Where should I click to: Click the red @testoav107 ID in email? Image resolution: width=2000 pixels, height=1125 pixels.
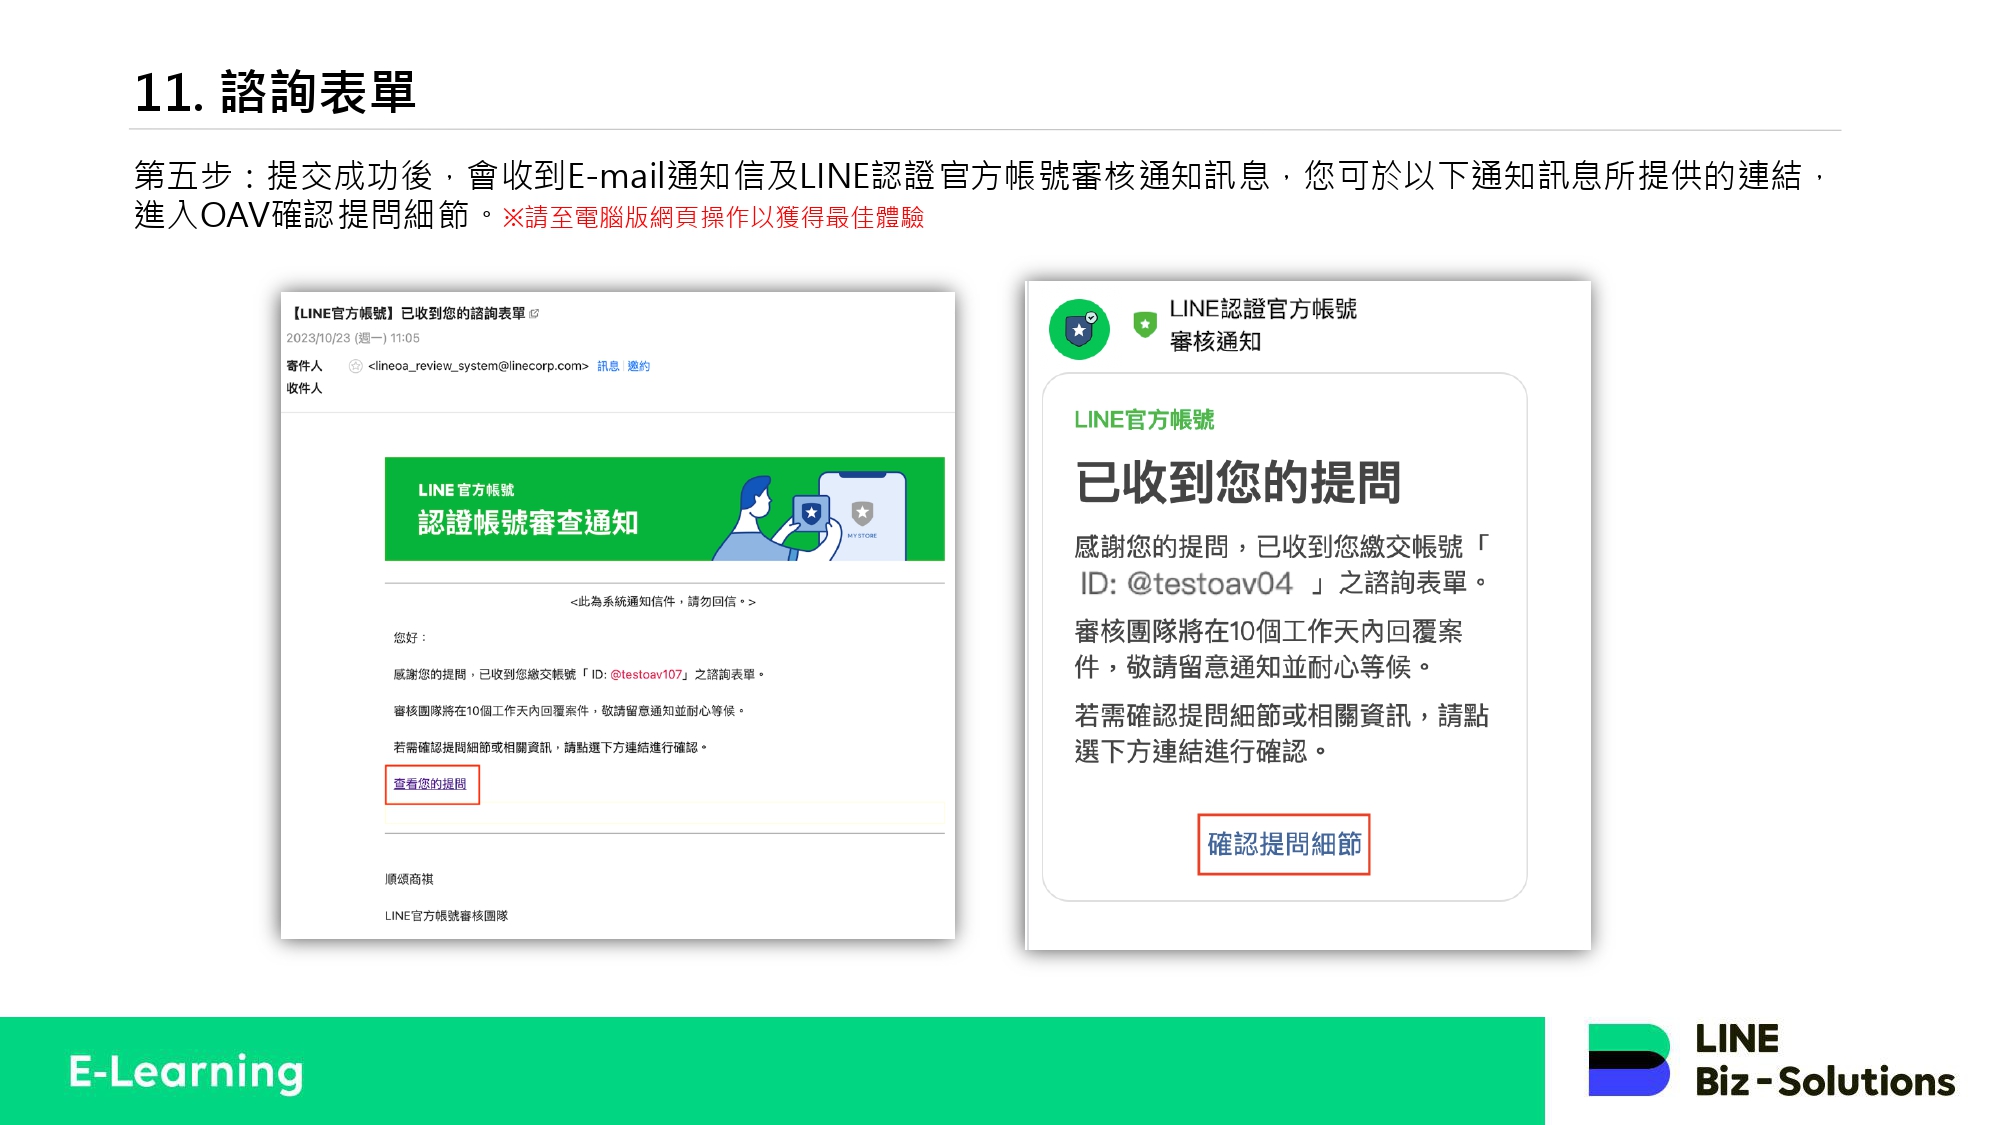pos(646,675)
